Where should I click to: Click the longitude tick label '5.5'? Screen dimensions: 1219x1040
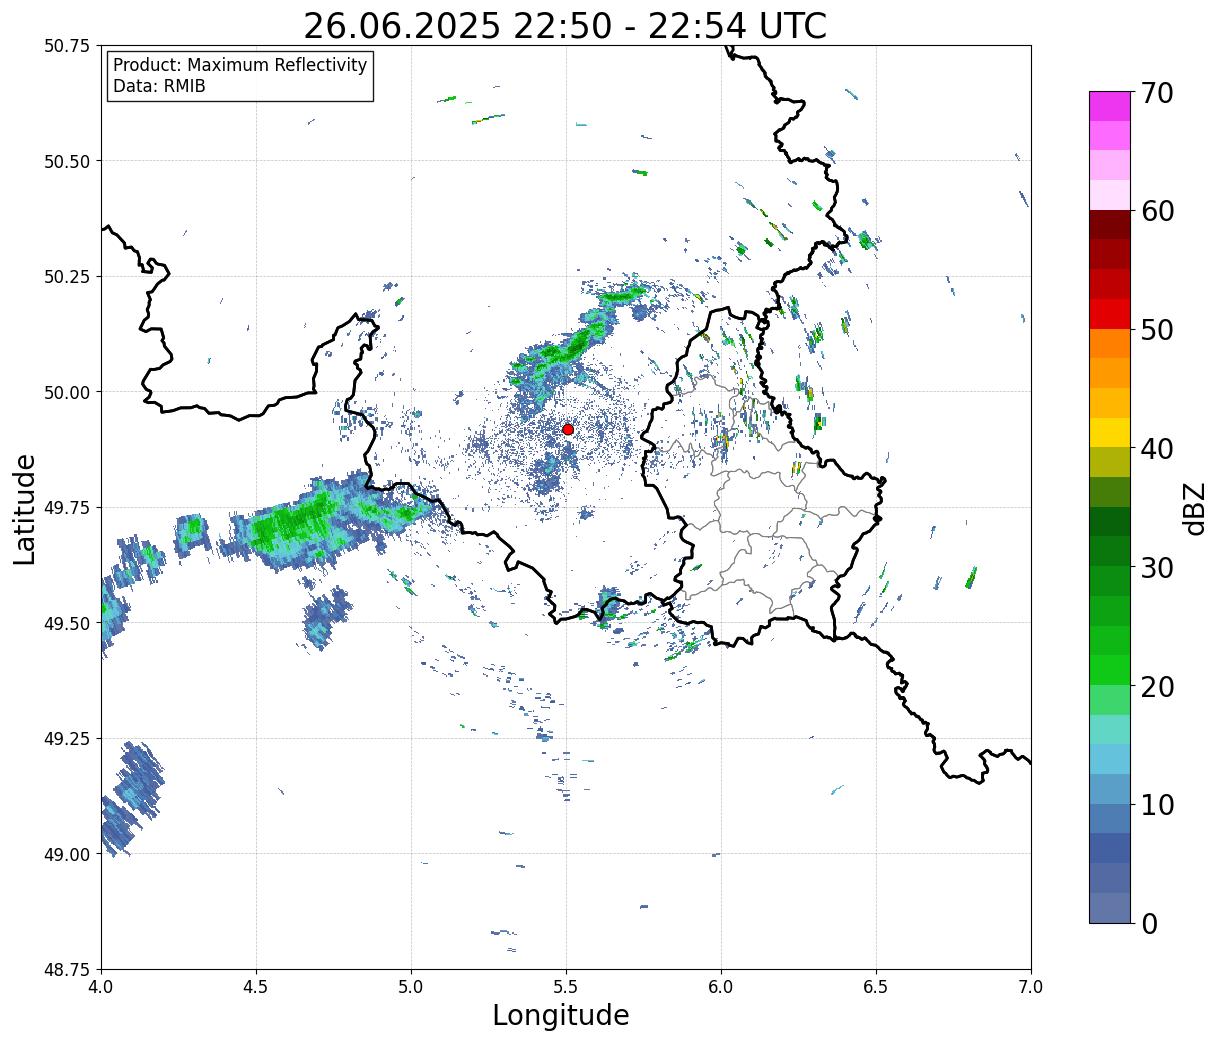click(x=566, y=987)
